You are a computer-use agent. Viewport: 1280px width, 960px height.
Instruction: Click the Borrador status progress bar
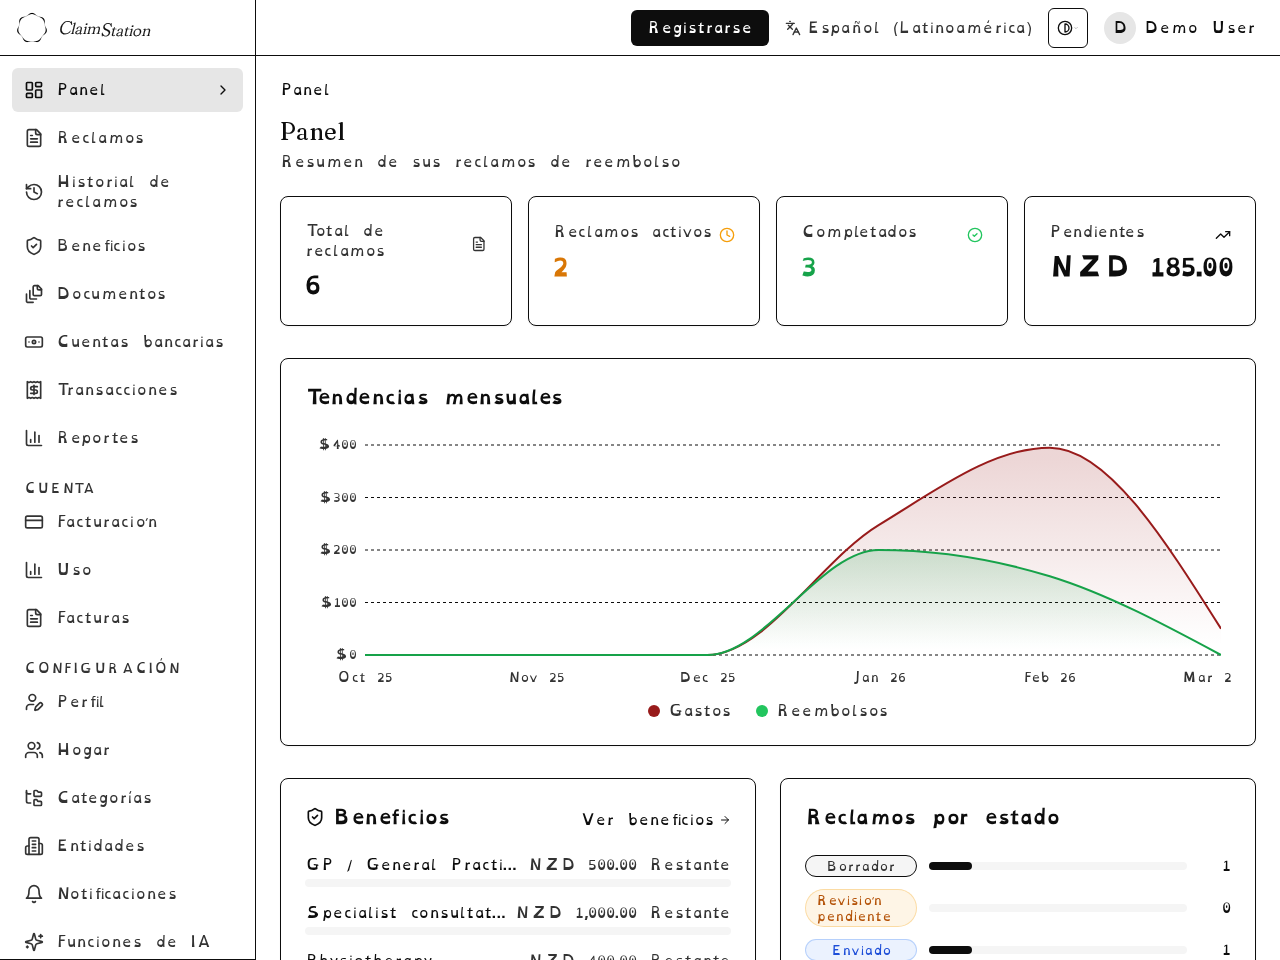pyautogui.click(x=1058, y=866)
